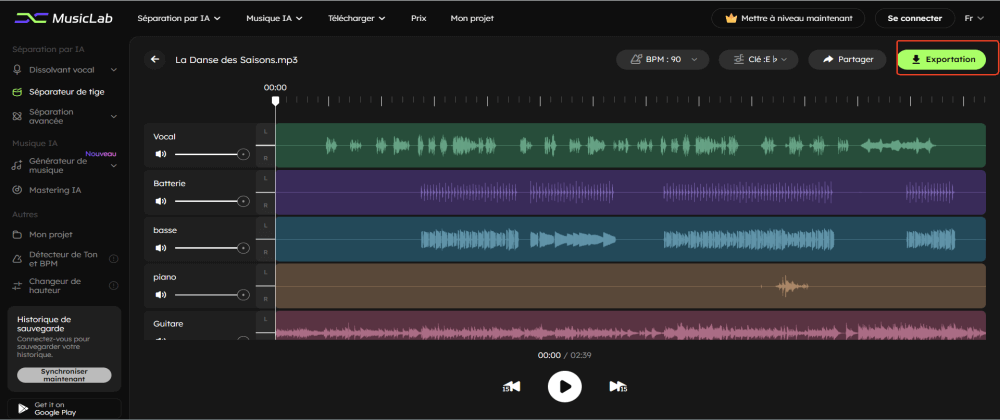The image size is (1000, 420).
Task: Mute the Vocal track speaker icon
Action: click(x=159, y=154)
